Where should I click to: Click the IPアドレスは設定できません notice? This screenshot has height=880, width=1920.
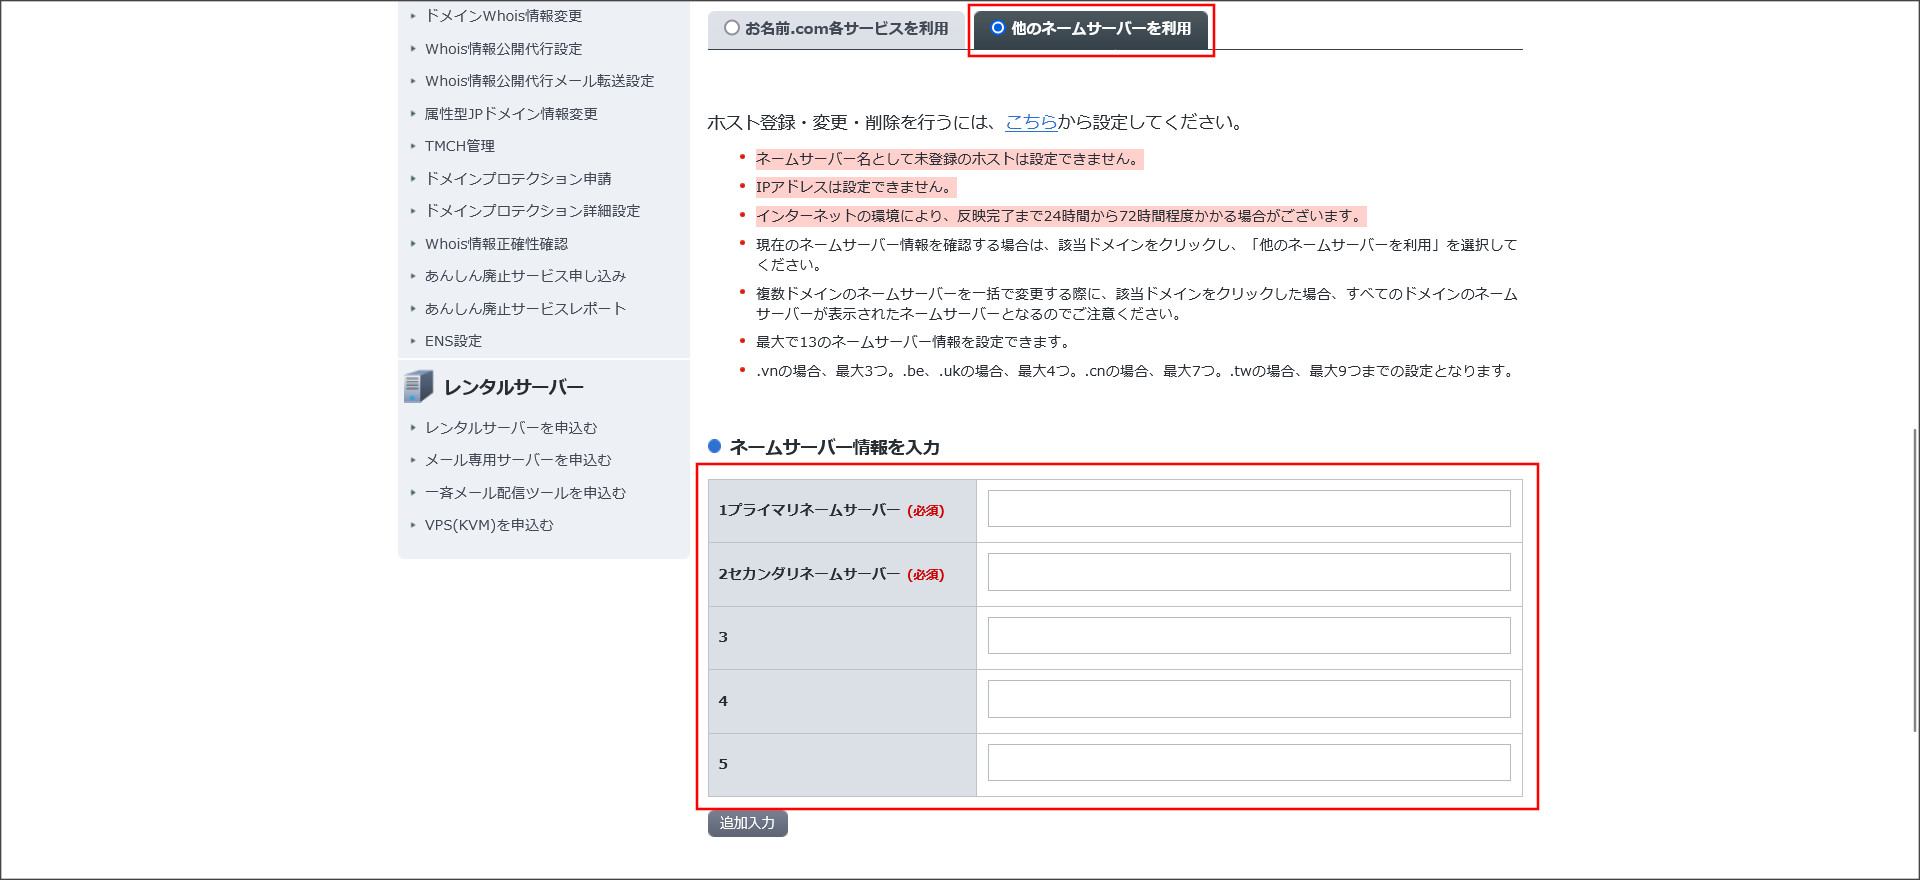click(x=855, y=187)
